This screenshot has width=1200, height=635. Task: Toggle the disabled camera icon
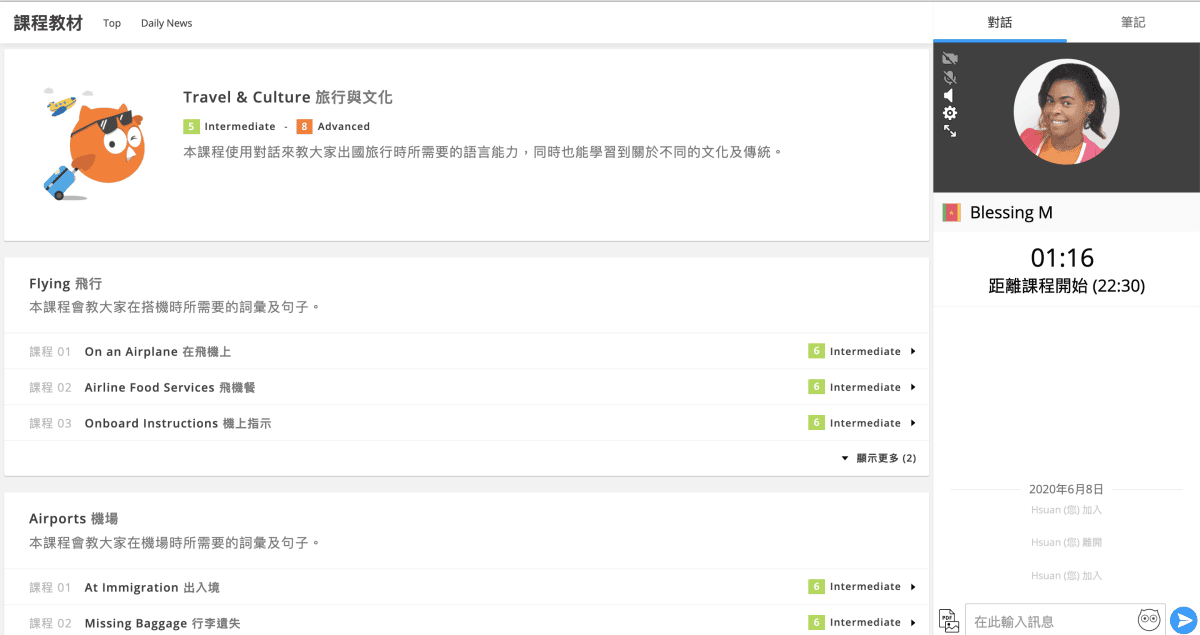point(950,59)
